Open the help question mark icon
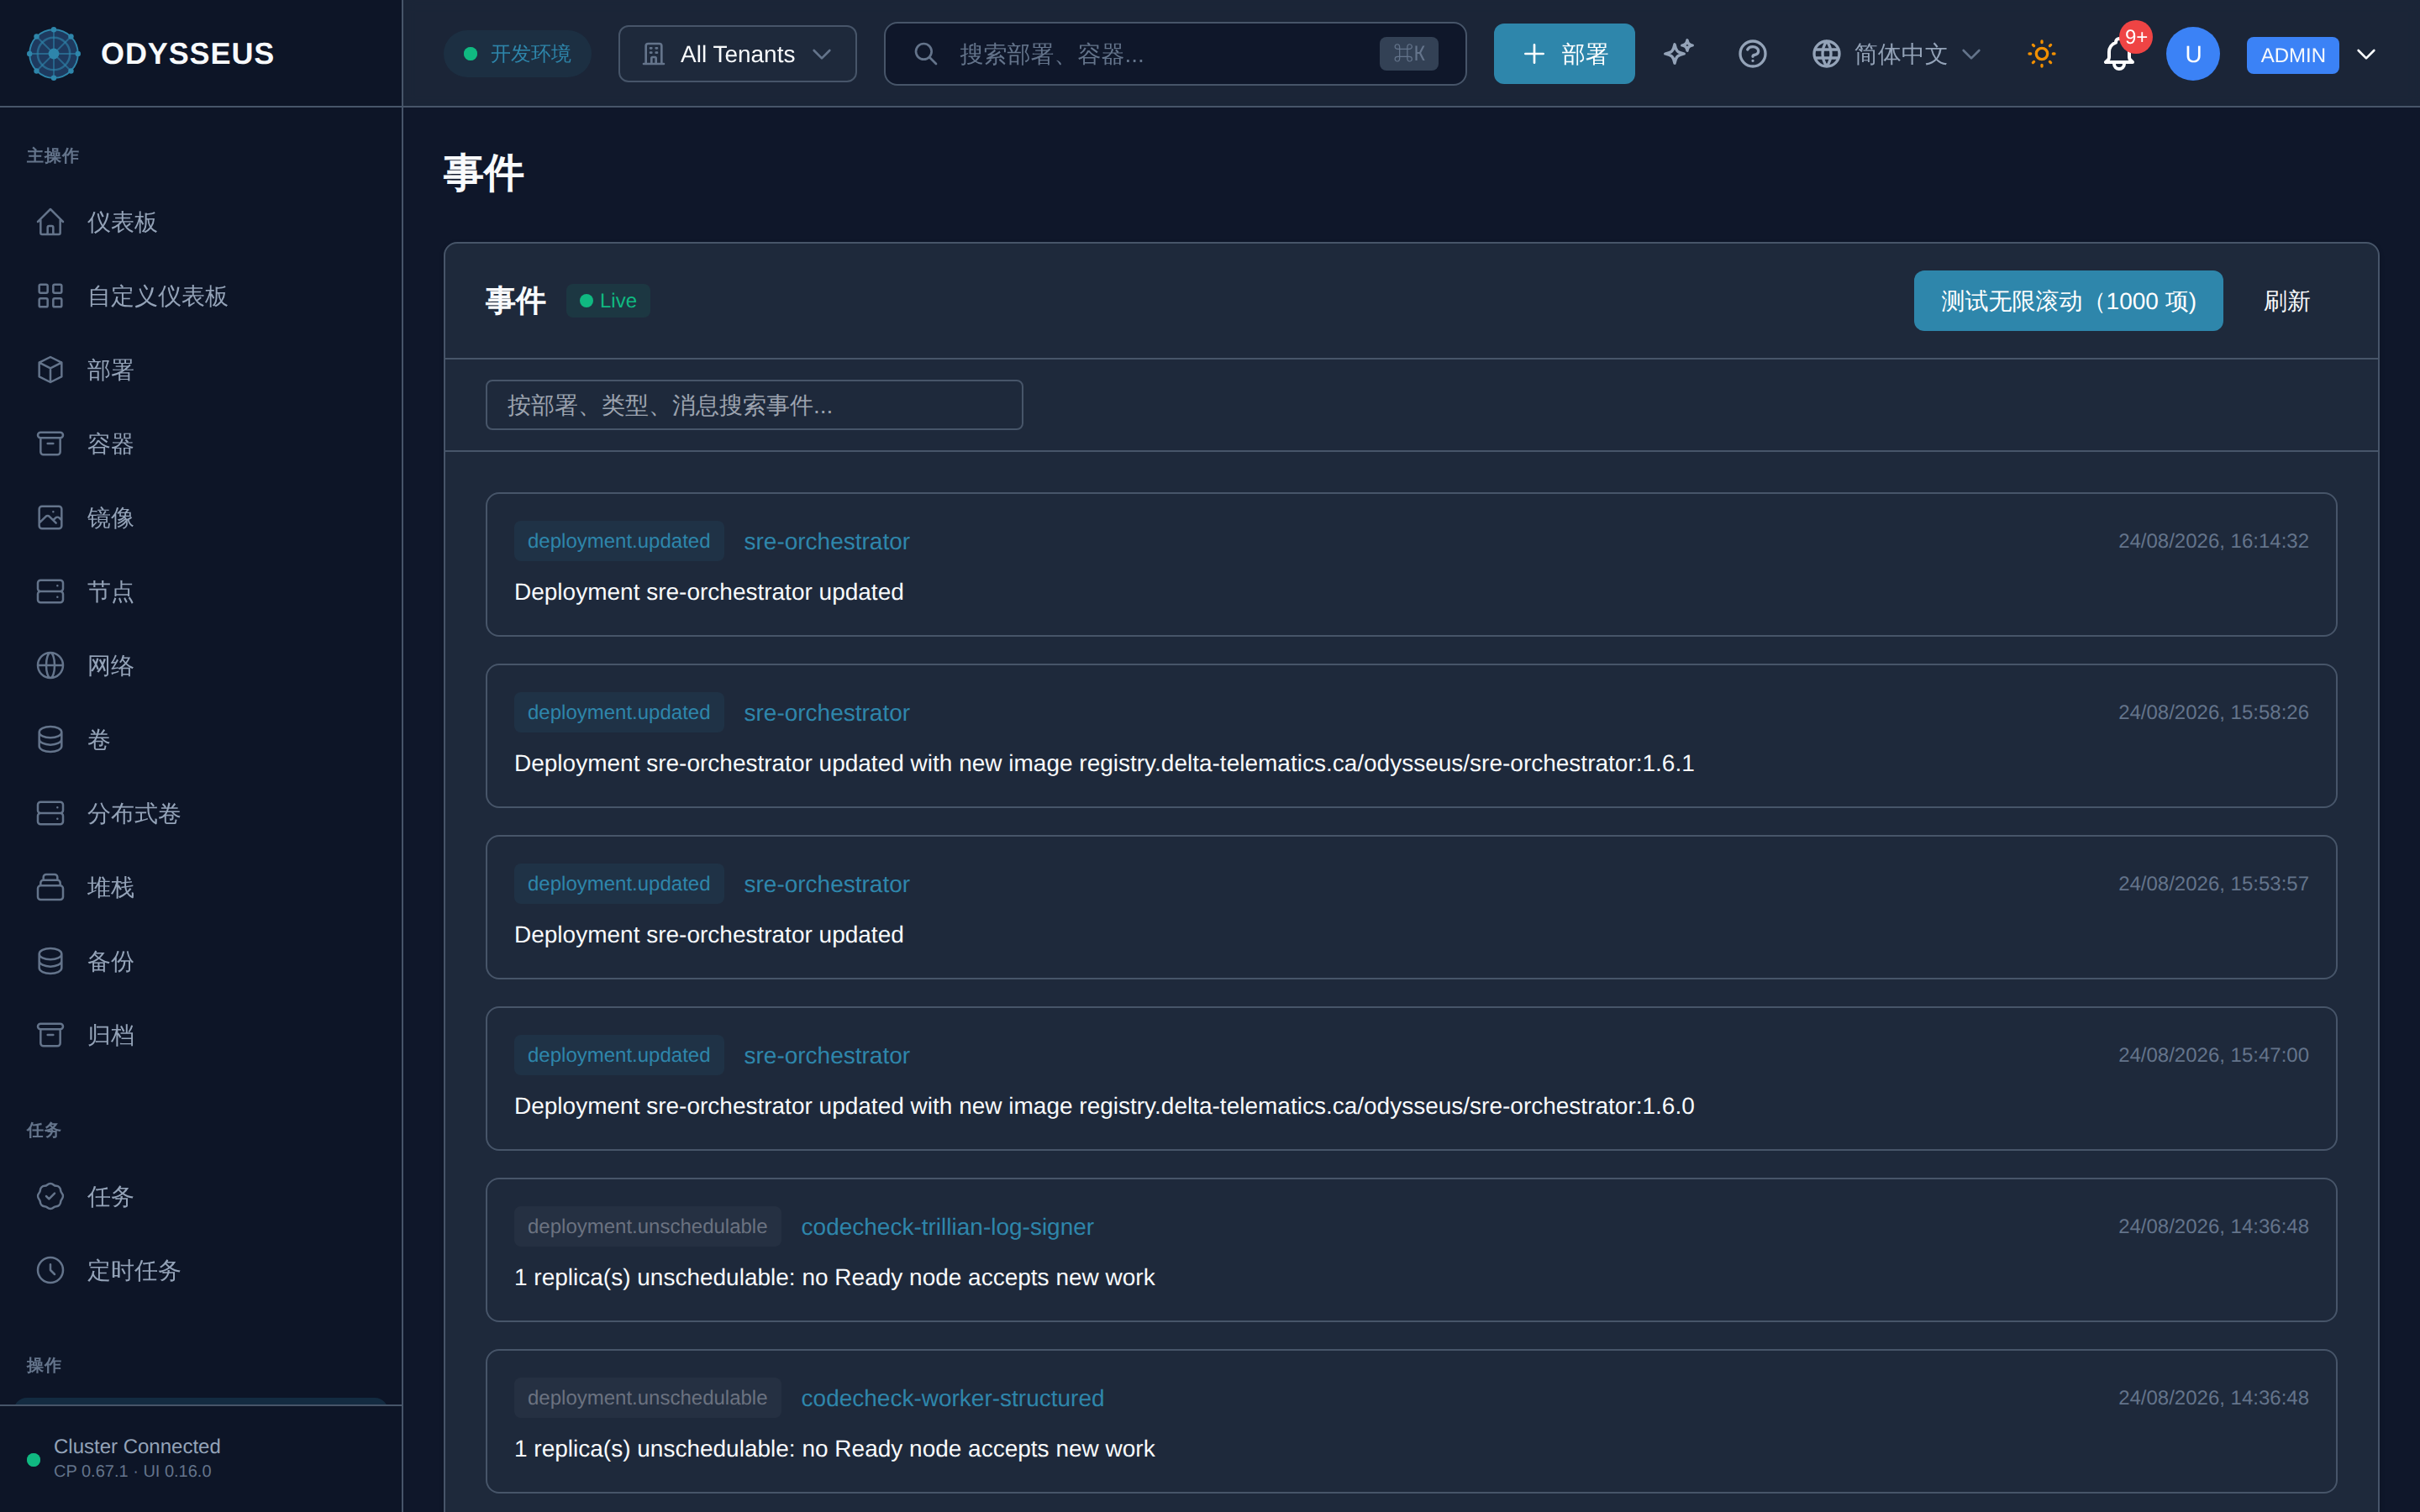Image resolution: width=2420 pixels, height=1512 pixels. (1752, 54)
